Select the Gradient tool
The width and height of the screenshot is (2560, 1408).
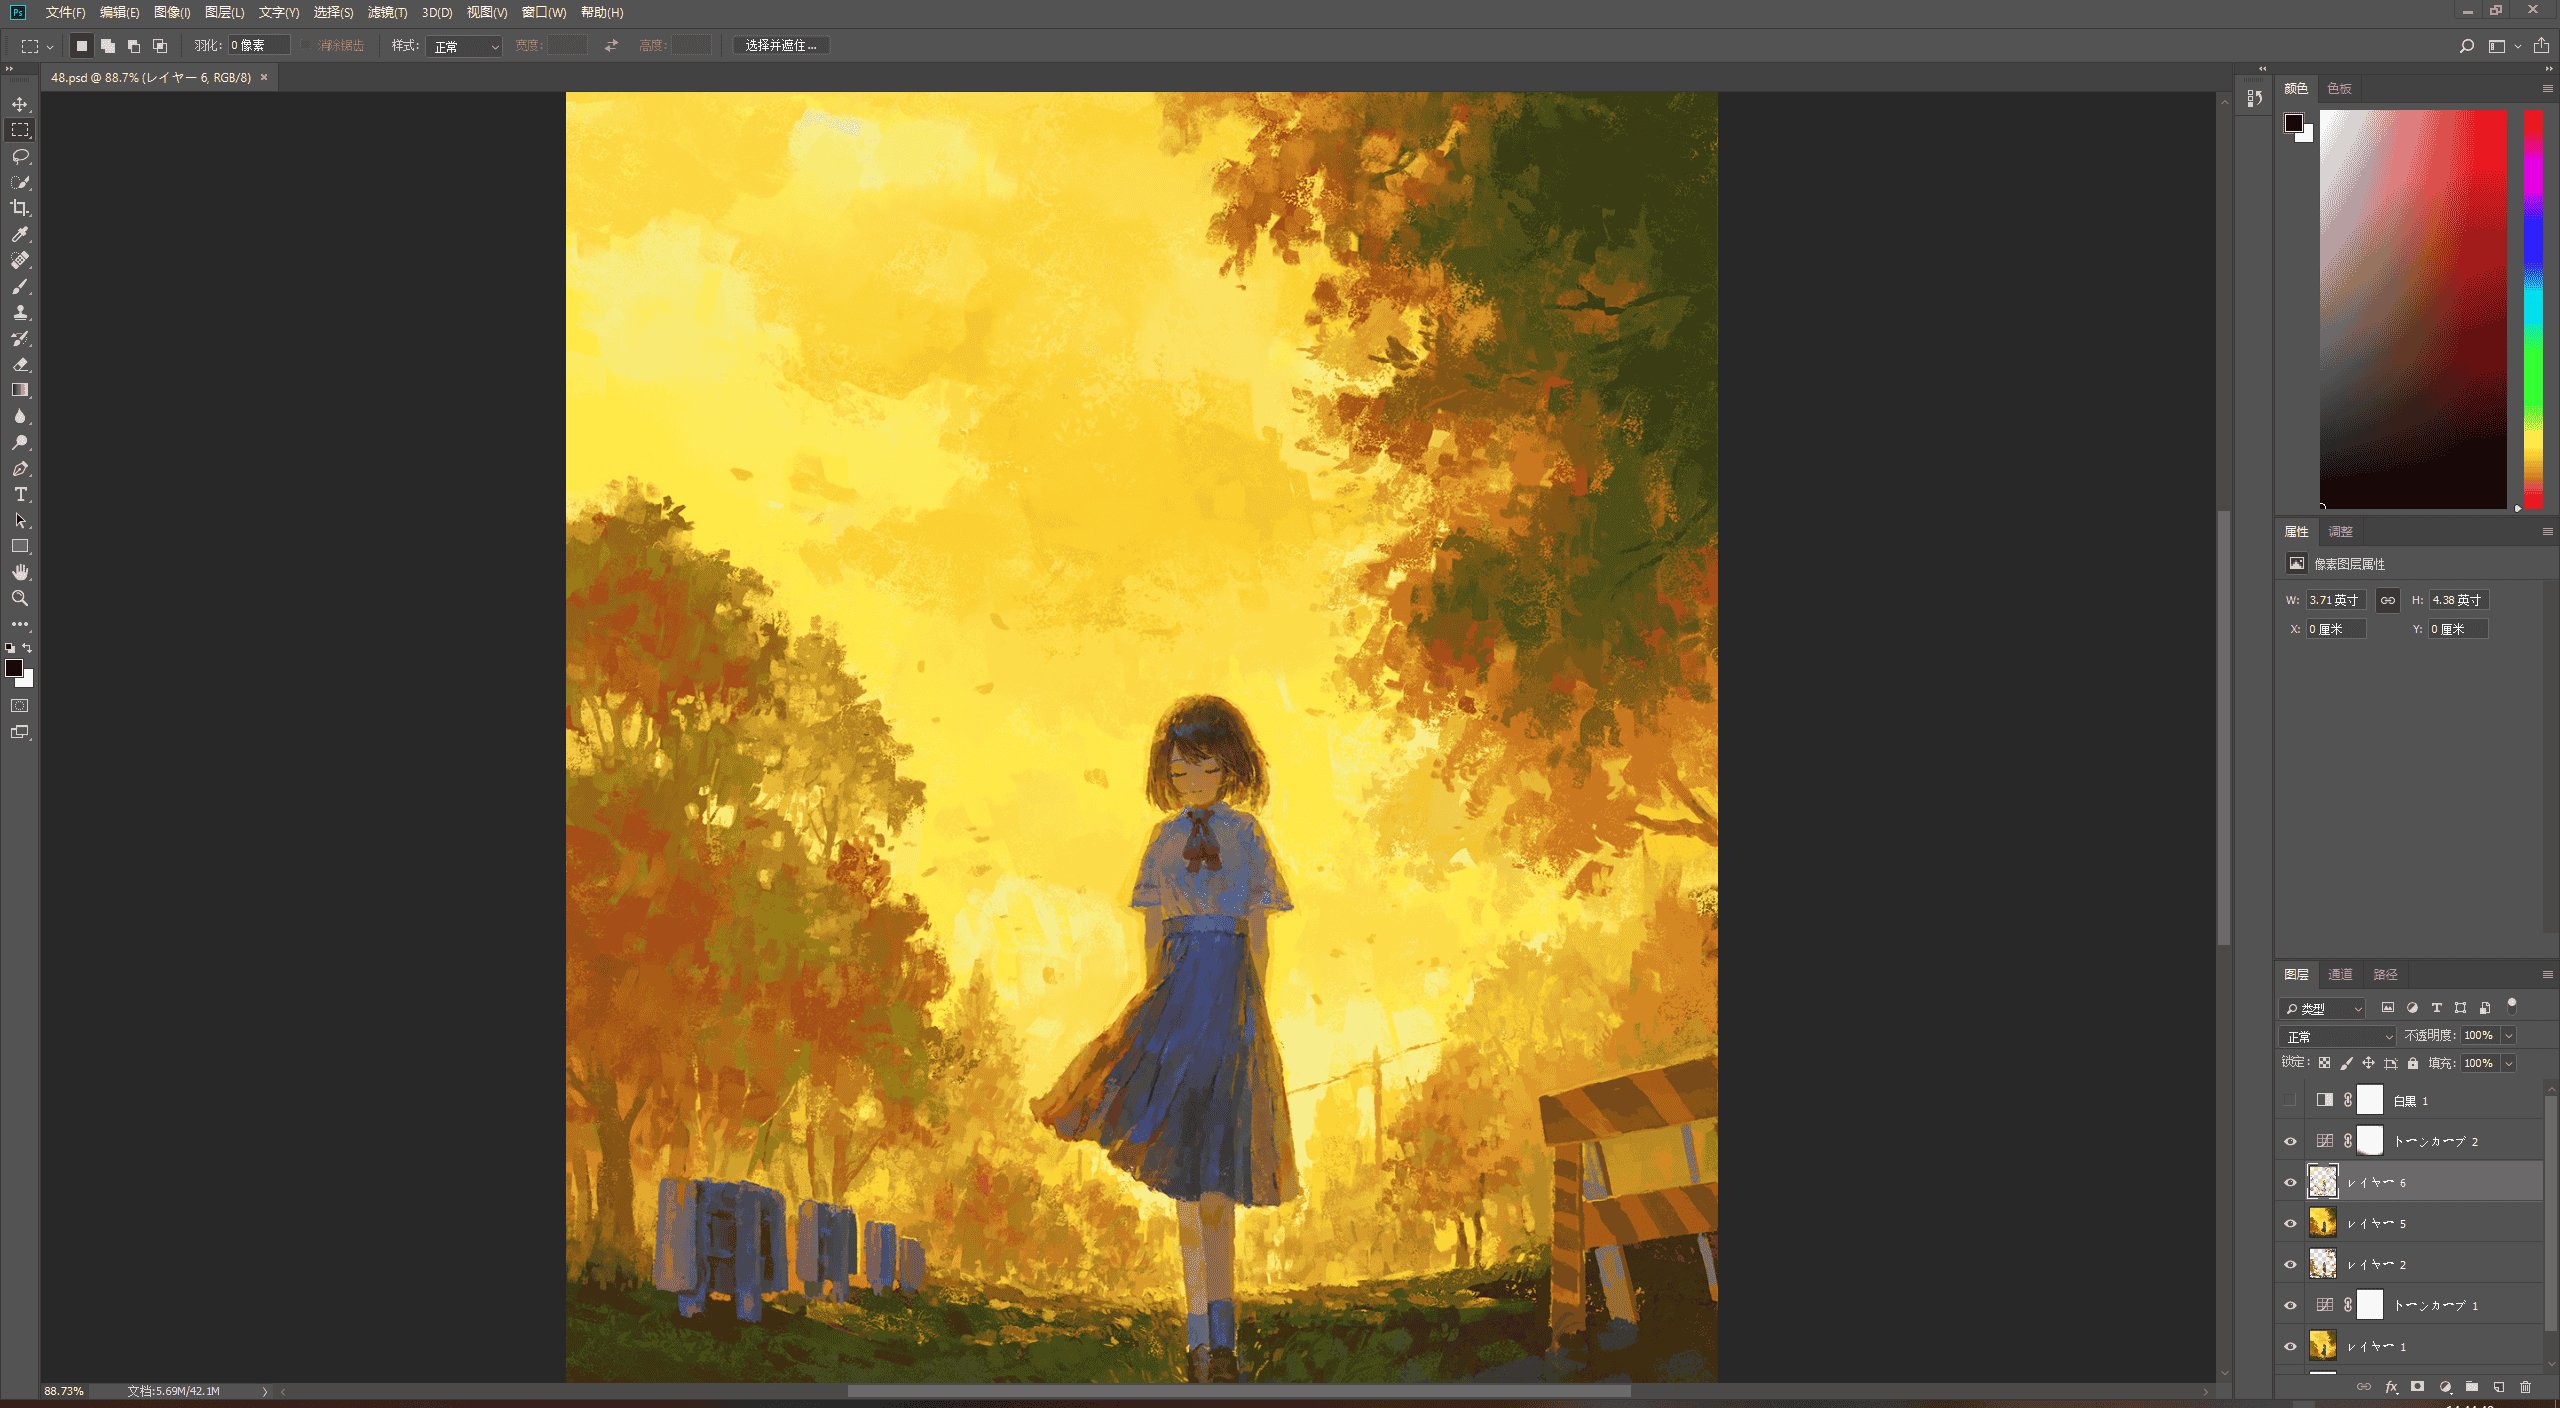[20, 390]
